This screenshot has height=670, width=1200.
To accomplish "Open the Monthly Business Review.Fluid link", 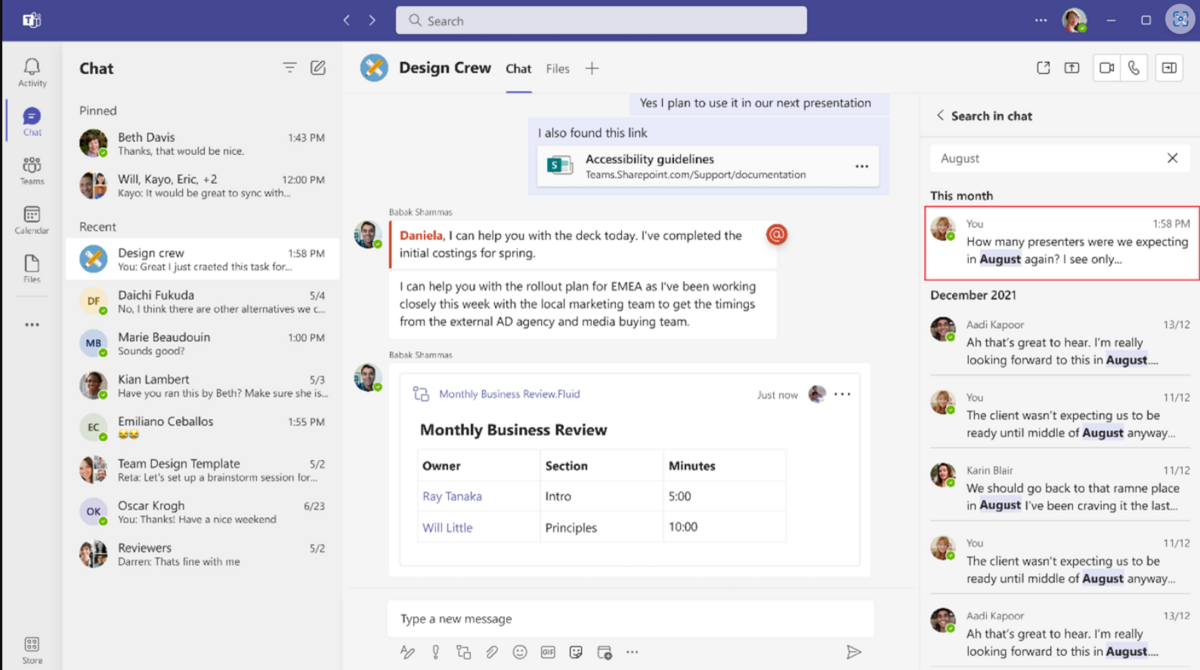I will 509,394.
